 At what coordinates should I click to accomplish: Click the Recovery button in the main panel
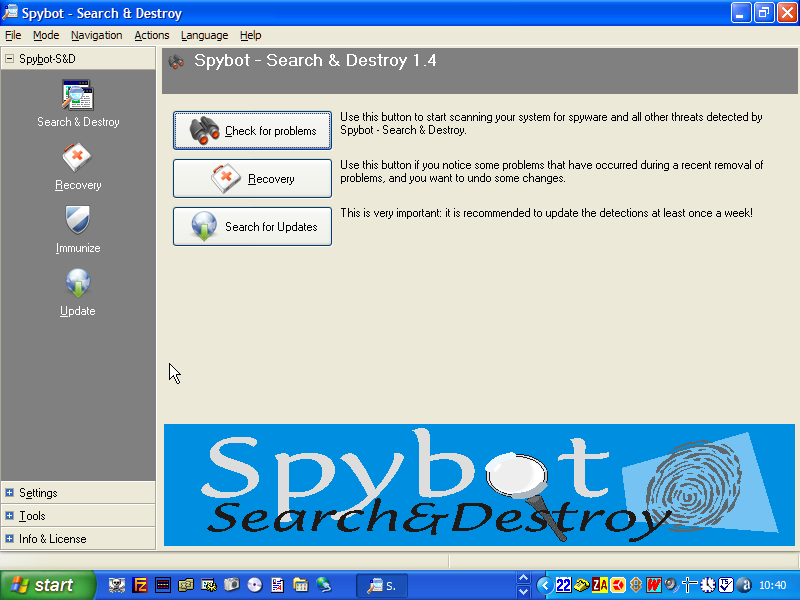pos(253,179)
